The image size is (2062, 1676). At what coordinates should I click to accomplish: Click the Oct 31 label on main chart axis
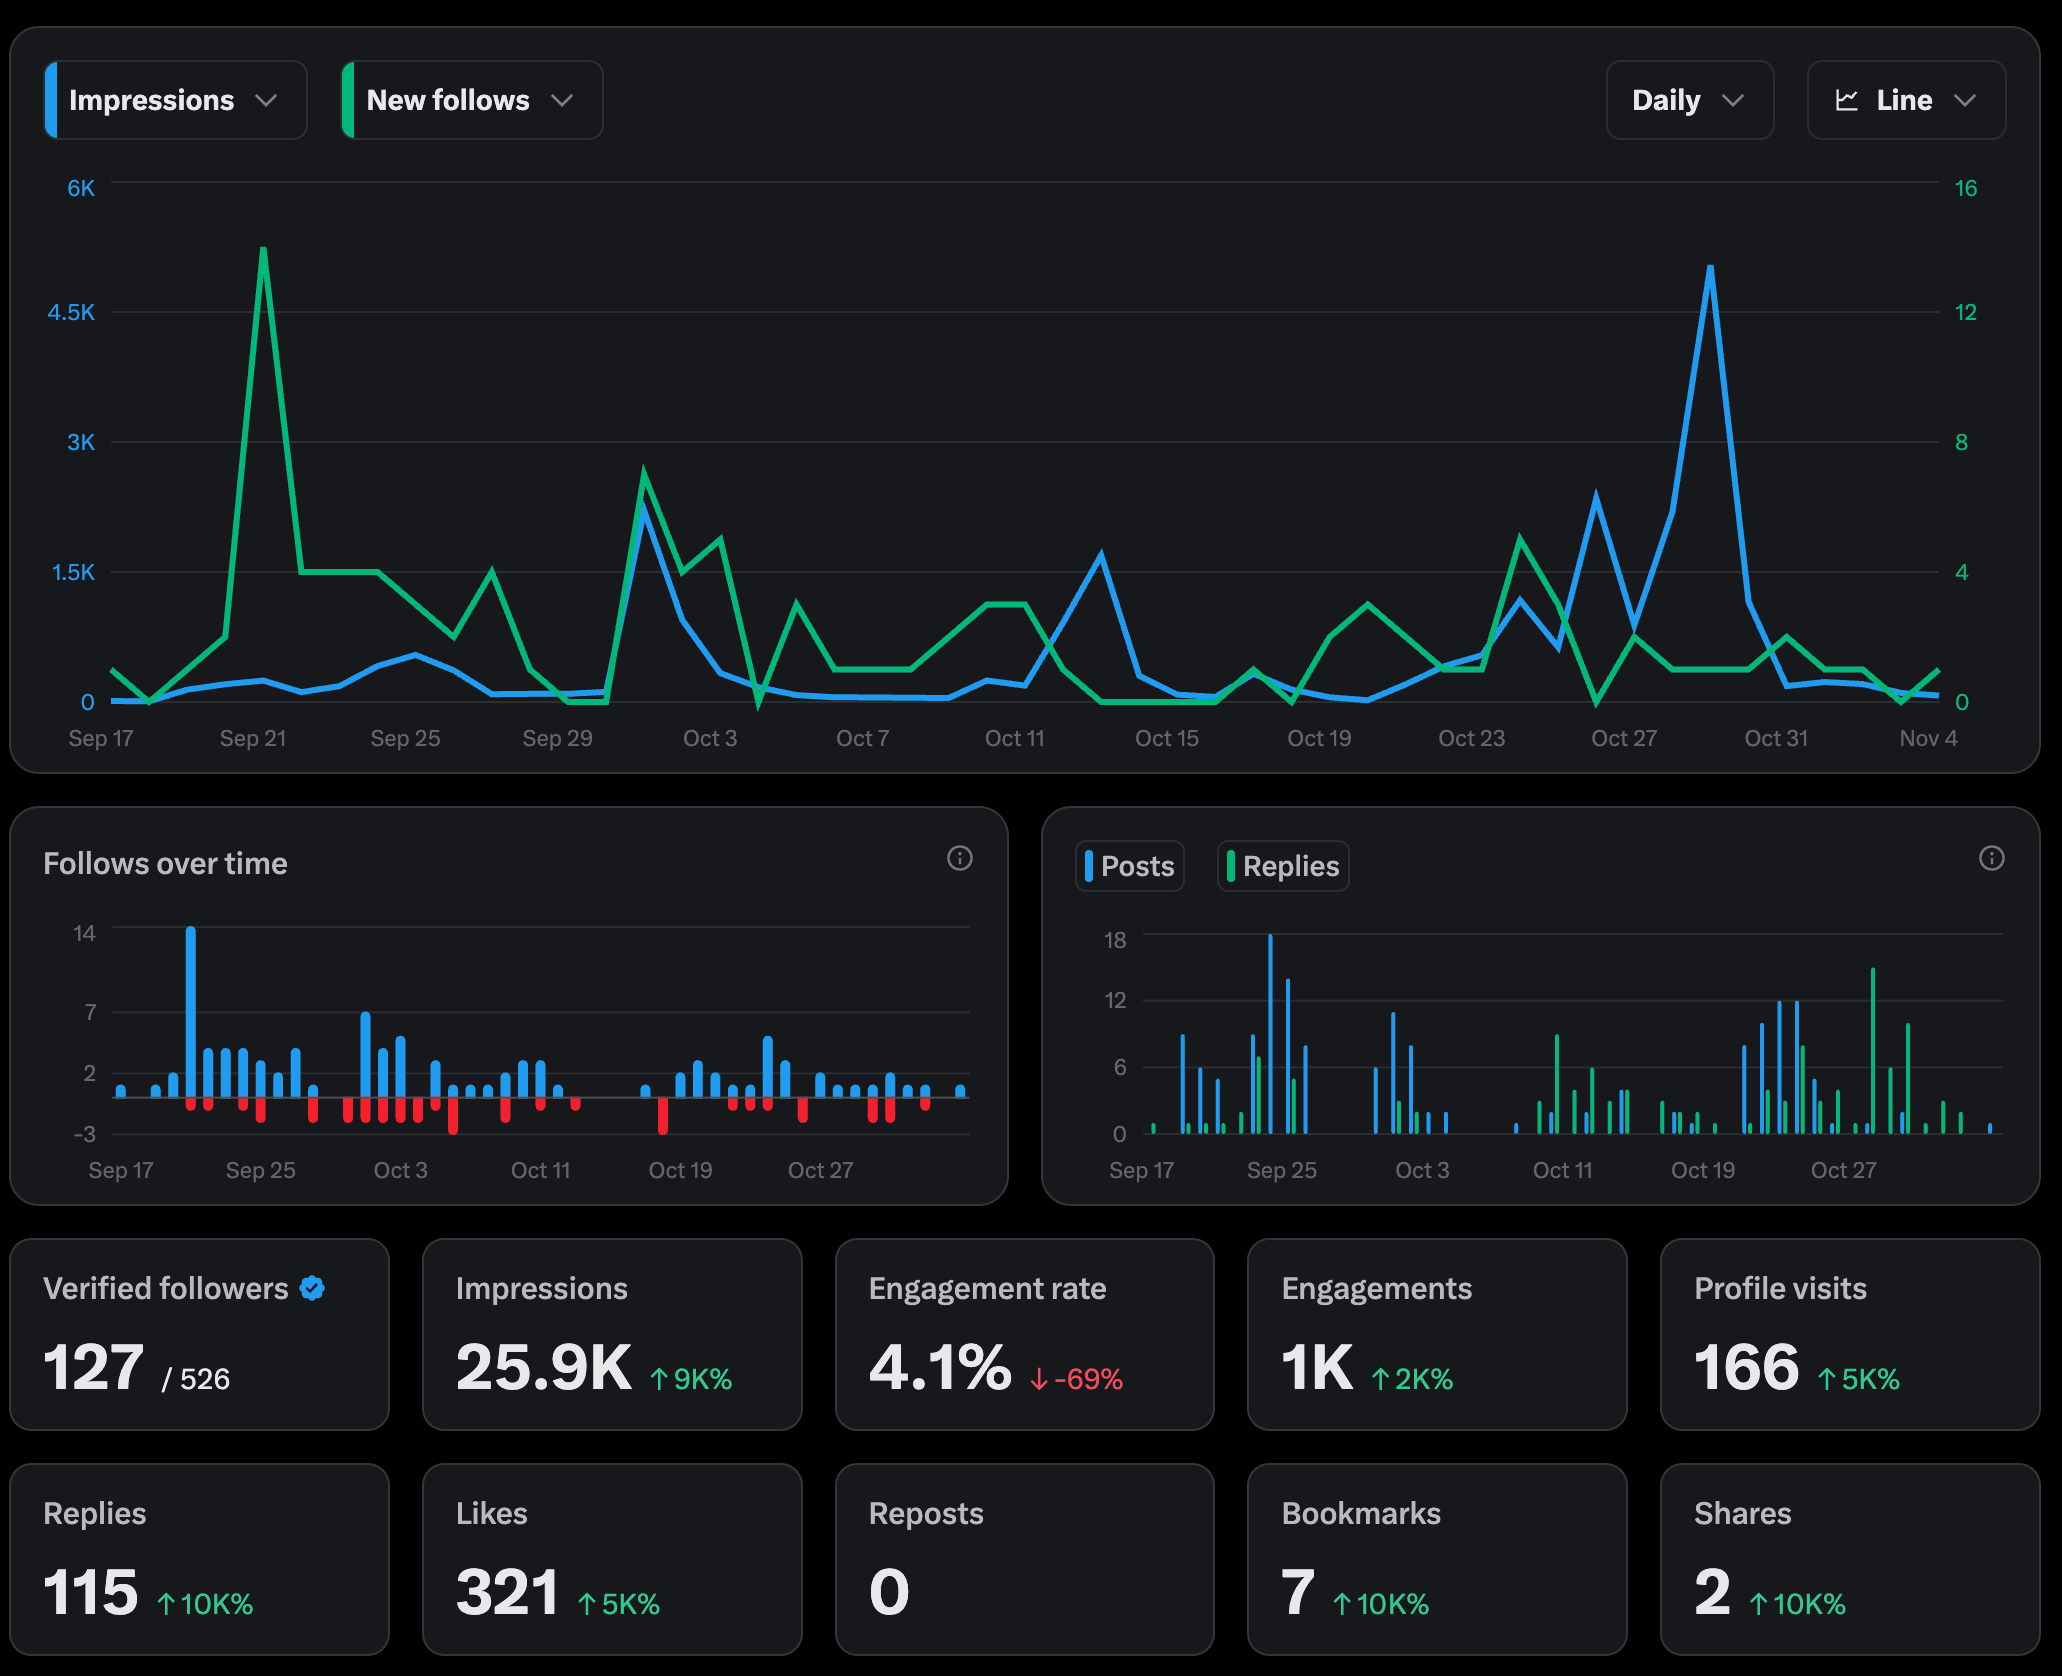point(1776,738)
